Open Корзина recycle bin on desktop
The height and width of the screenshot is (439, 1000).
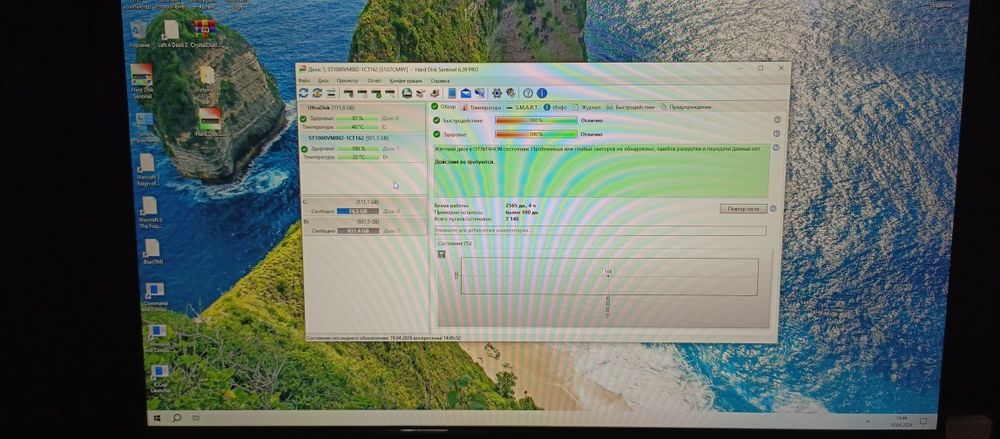138,33
